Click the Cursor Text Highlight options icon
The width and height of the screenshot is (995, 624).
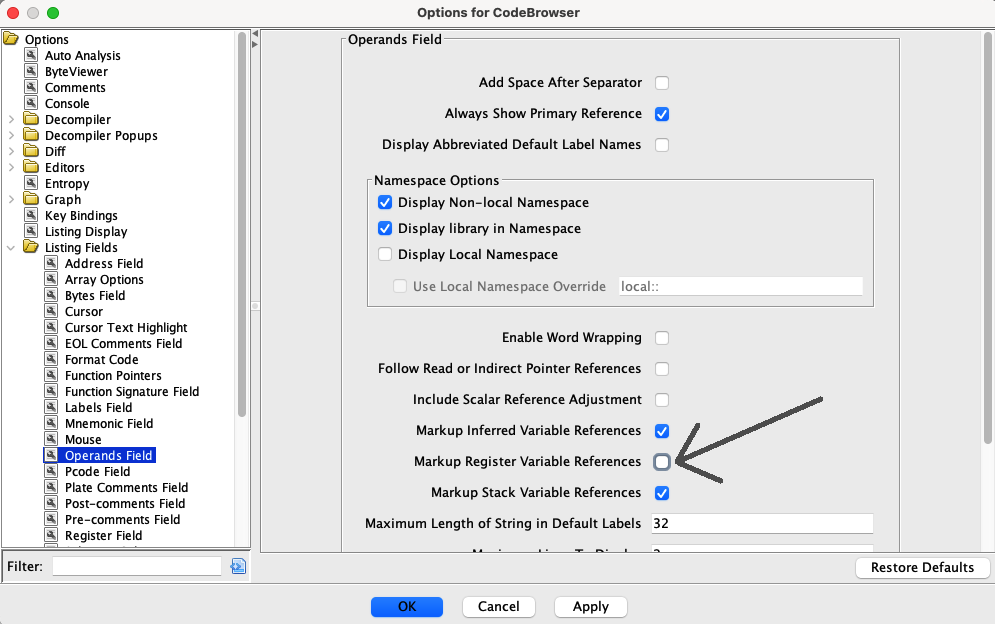tap(51, 327)
